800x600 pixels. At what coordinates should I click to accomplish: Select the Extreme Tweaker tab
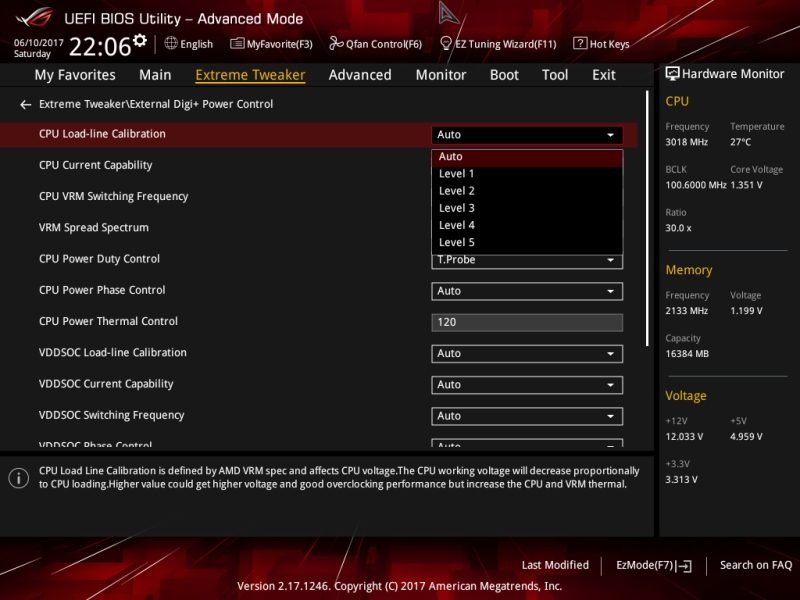click(x=250, y=75)
